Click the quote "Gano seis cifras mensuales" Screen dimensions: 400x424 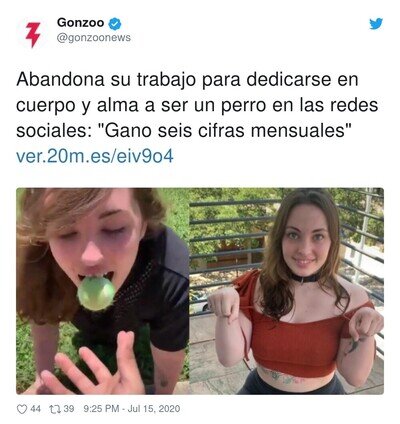225,130
